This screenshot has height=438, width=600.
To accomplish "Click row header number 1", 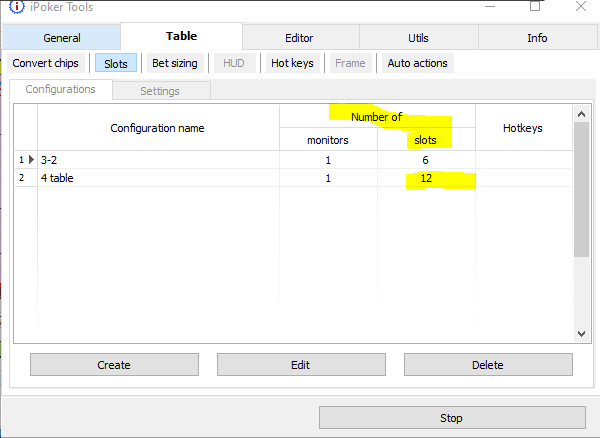I will click(x=21, y=160).
